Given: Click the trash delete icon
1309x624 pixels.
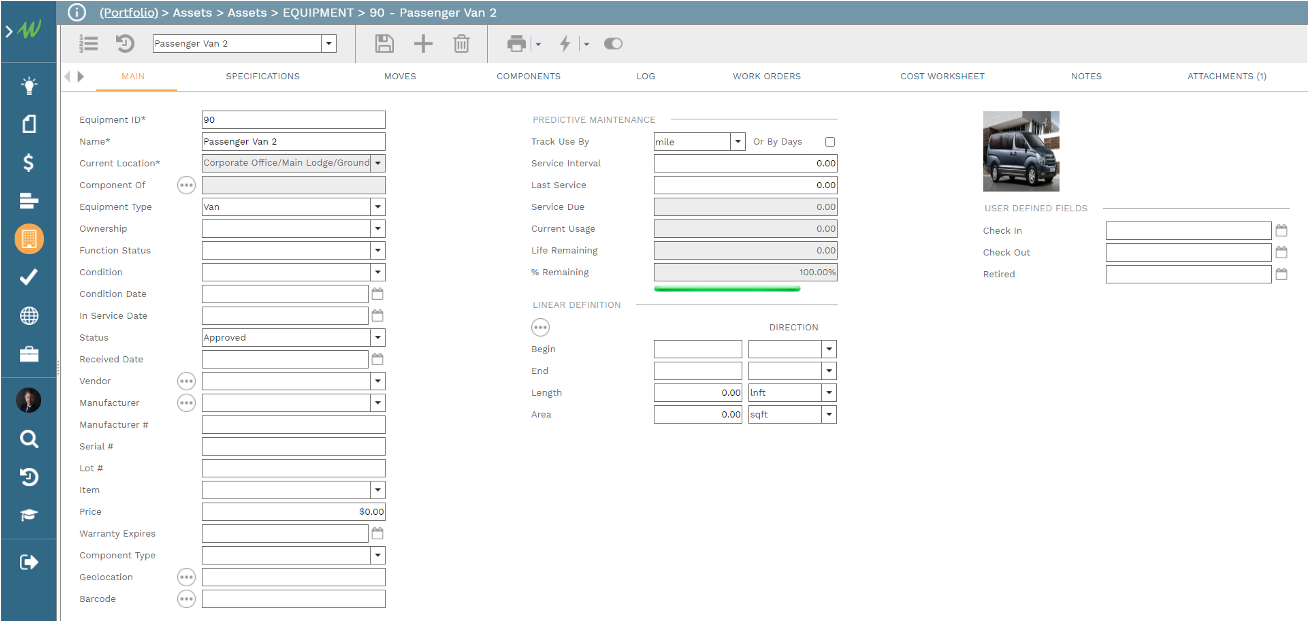Looking at the screenshot, I should point(461,44).
